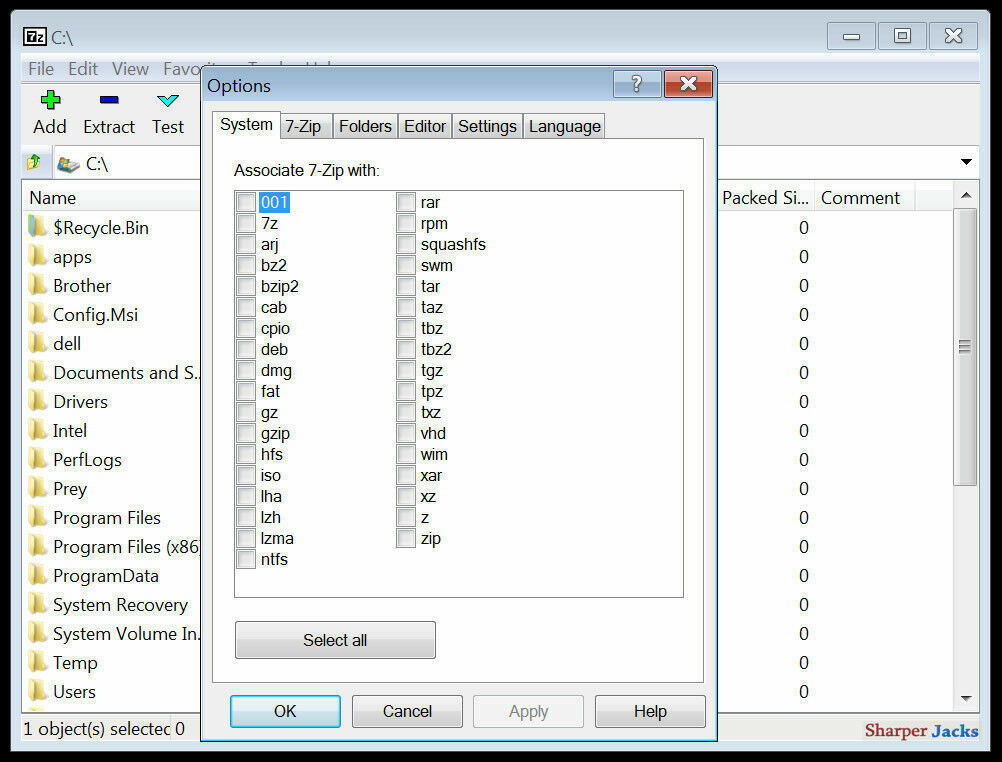1002x762 pixels.
Task: Open $Recycle.Bin folder icon
Action: point(38,226)
